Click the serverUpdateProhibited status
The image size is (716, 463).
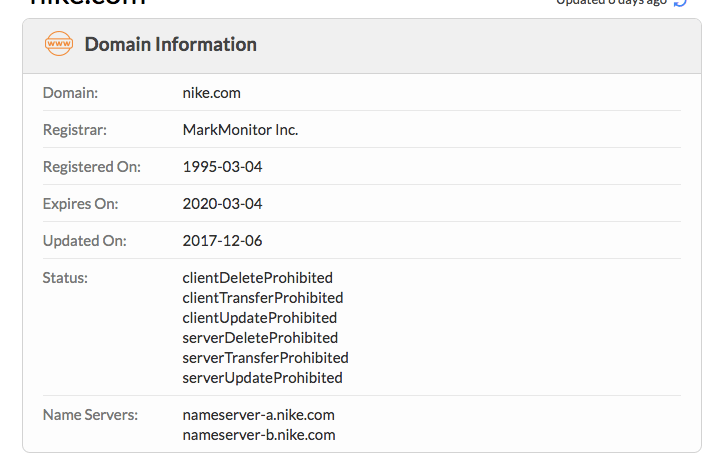tap(263, 378)
